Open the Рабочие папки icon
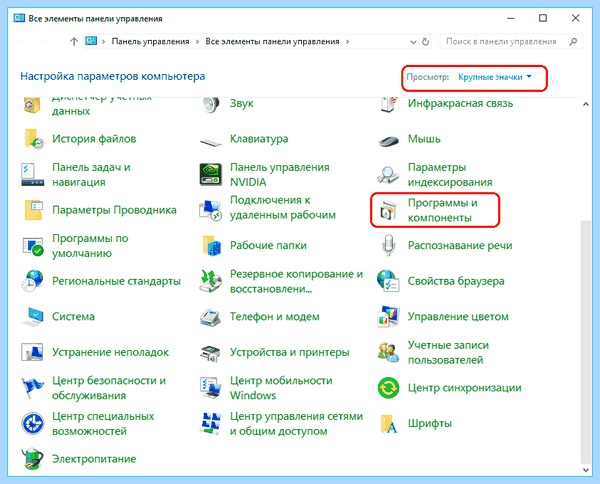This screenshot has width=600, height=484. click(211, 246)
